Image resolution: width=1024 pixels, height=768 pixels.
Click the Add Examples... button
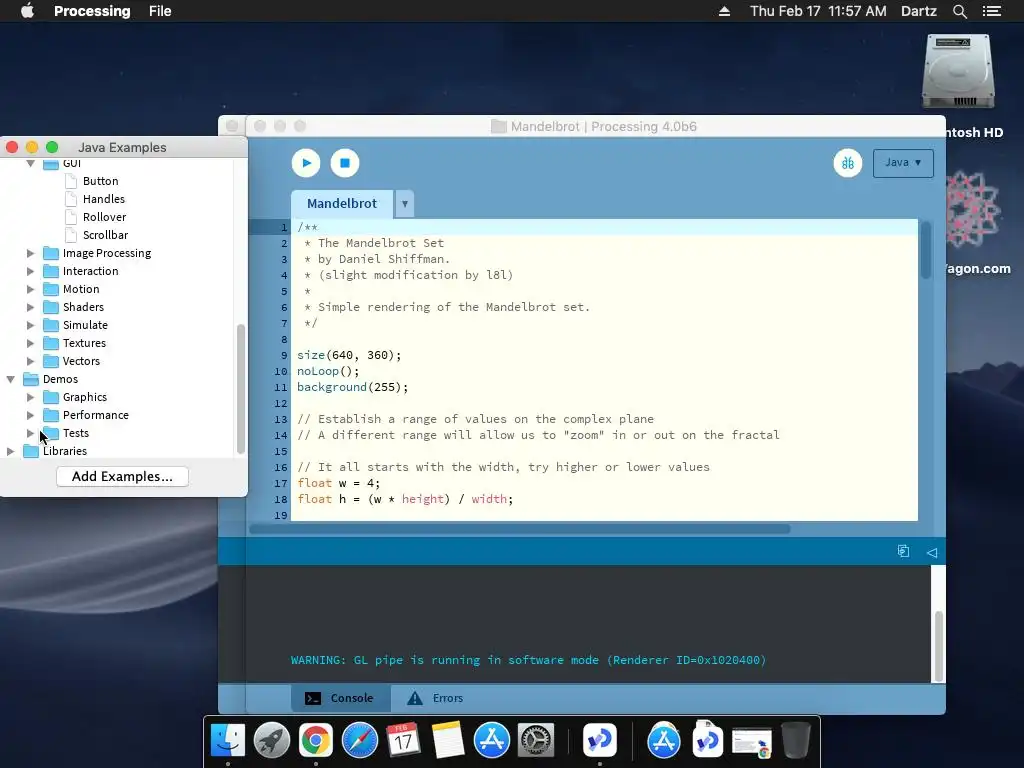(122, 476)
